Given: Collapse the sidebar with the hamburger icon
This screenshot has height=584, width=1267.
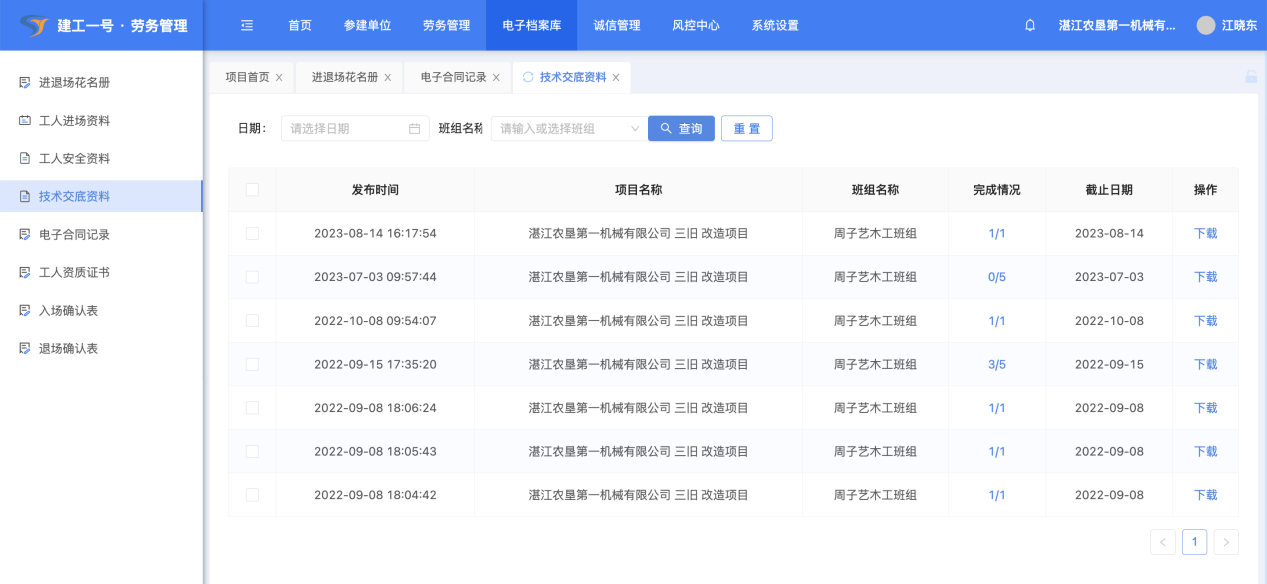Looking at the screenshot, I should pyautogui.click(x=247, y=25).
